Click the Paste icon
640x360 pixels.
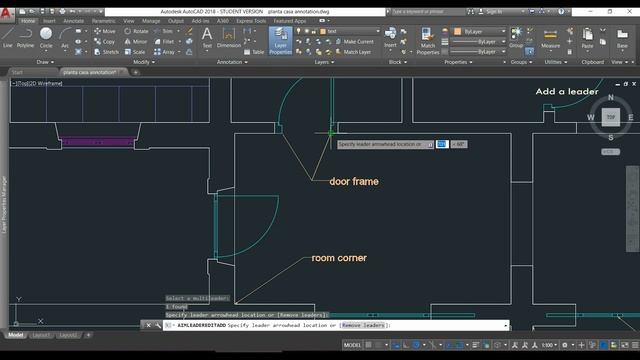(587, 39)
